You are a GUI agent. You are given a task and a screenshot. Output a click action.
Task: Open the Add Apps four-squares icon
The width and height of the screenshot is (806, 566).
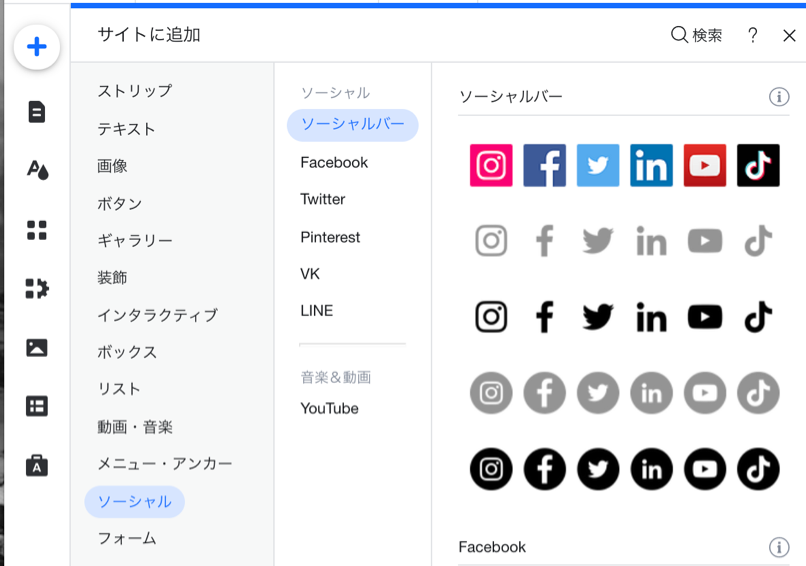coord(36,230)
